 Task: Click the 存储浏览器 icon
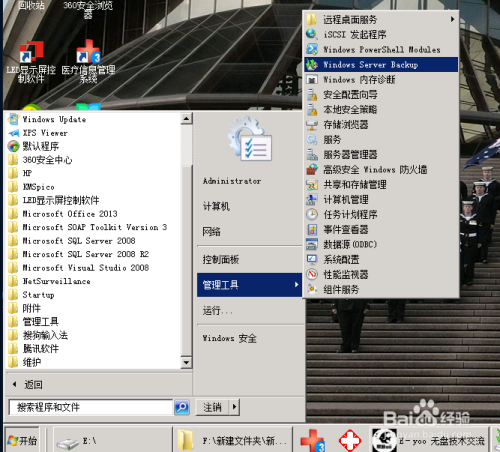click(x=312, y=125)
